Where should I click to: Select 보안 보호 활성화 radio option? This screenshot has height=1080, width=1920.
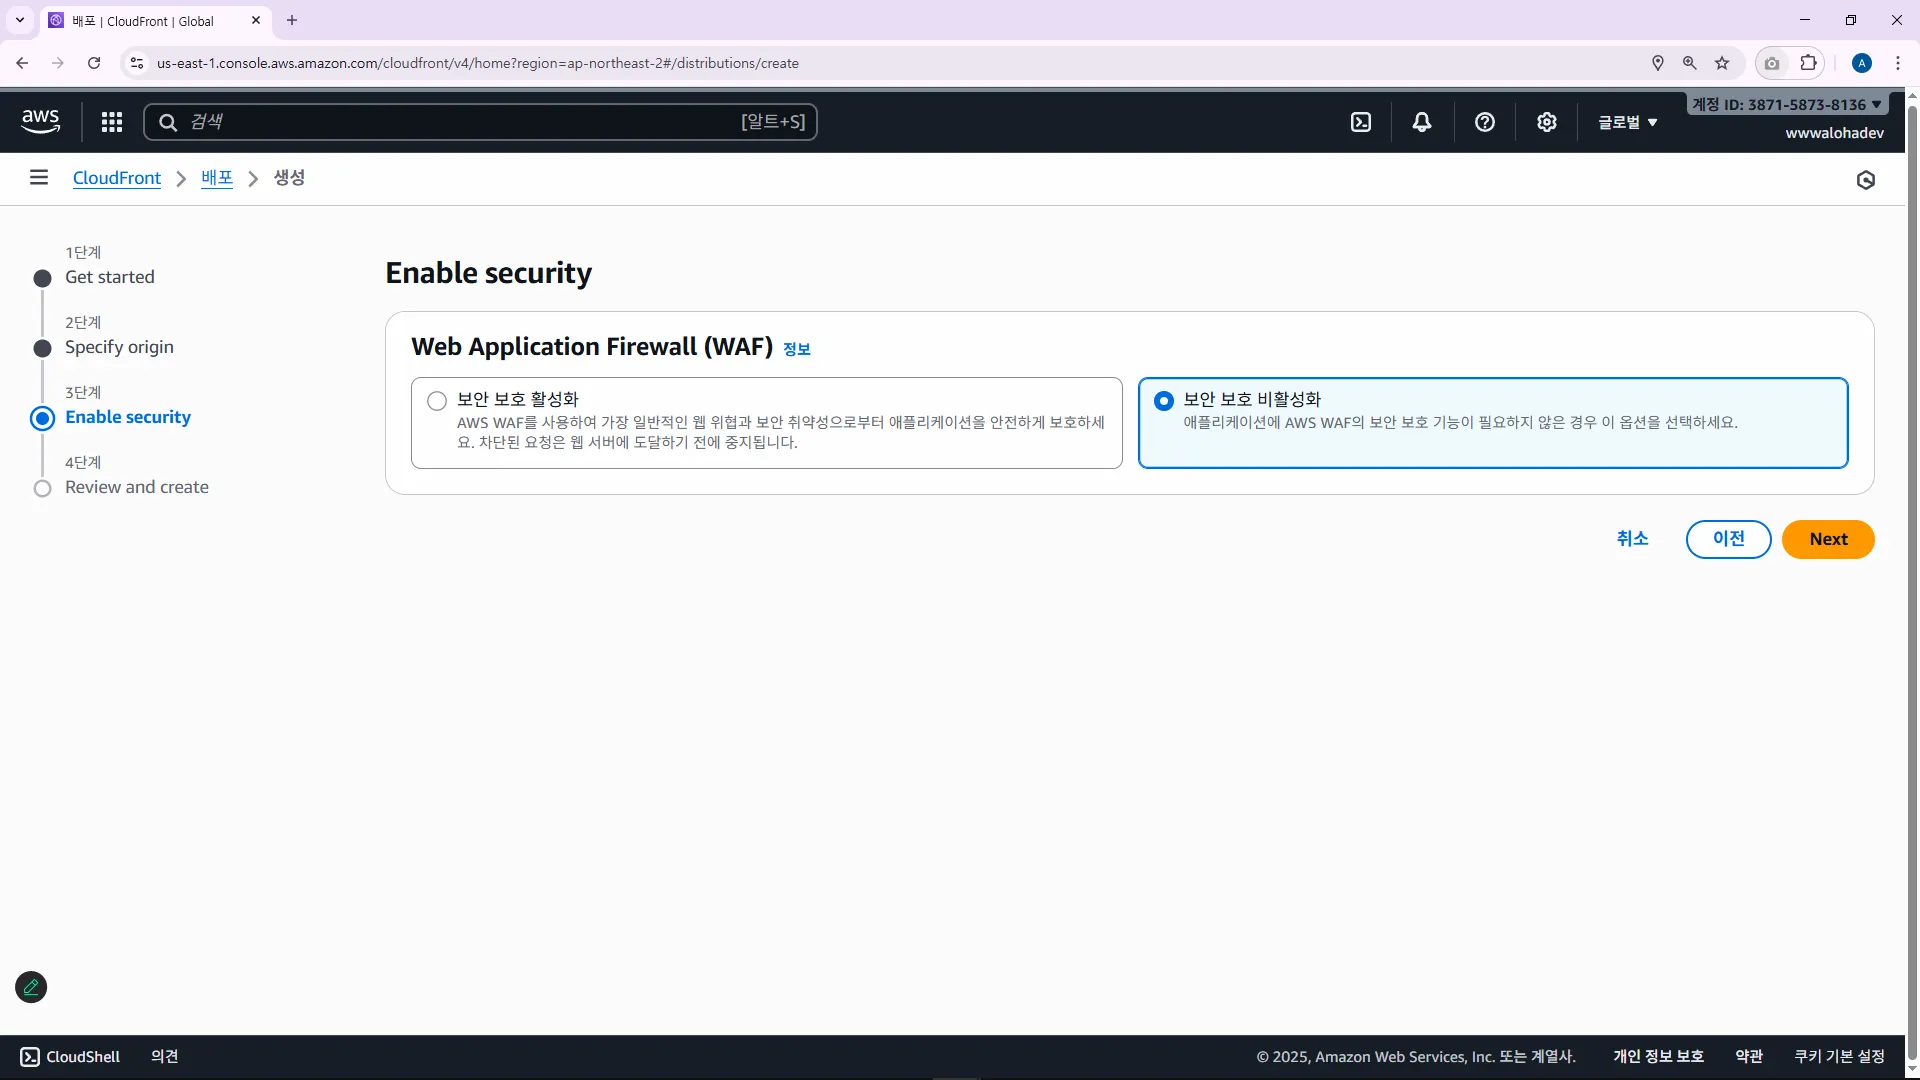point(437,401)
